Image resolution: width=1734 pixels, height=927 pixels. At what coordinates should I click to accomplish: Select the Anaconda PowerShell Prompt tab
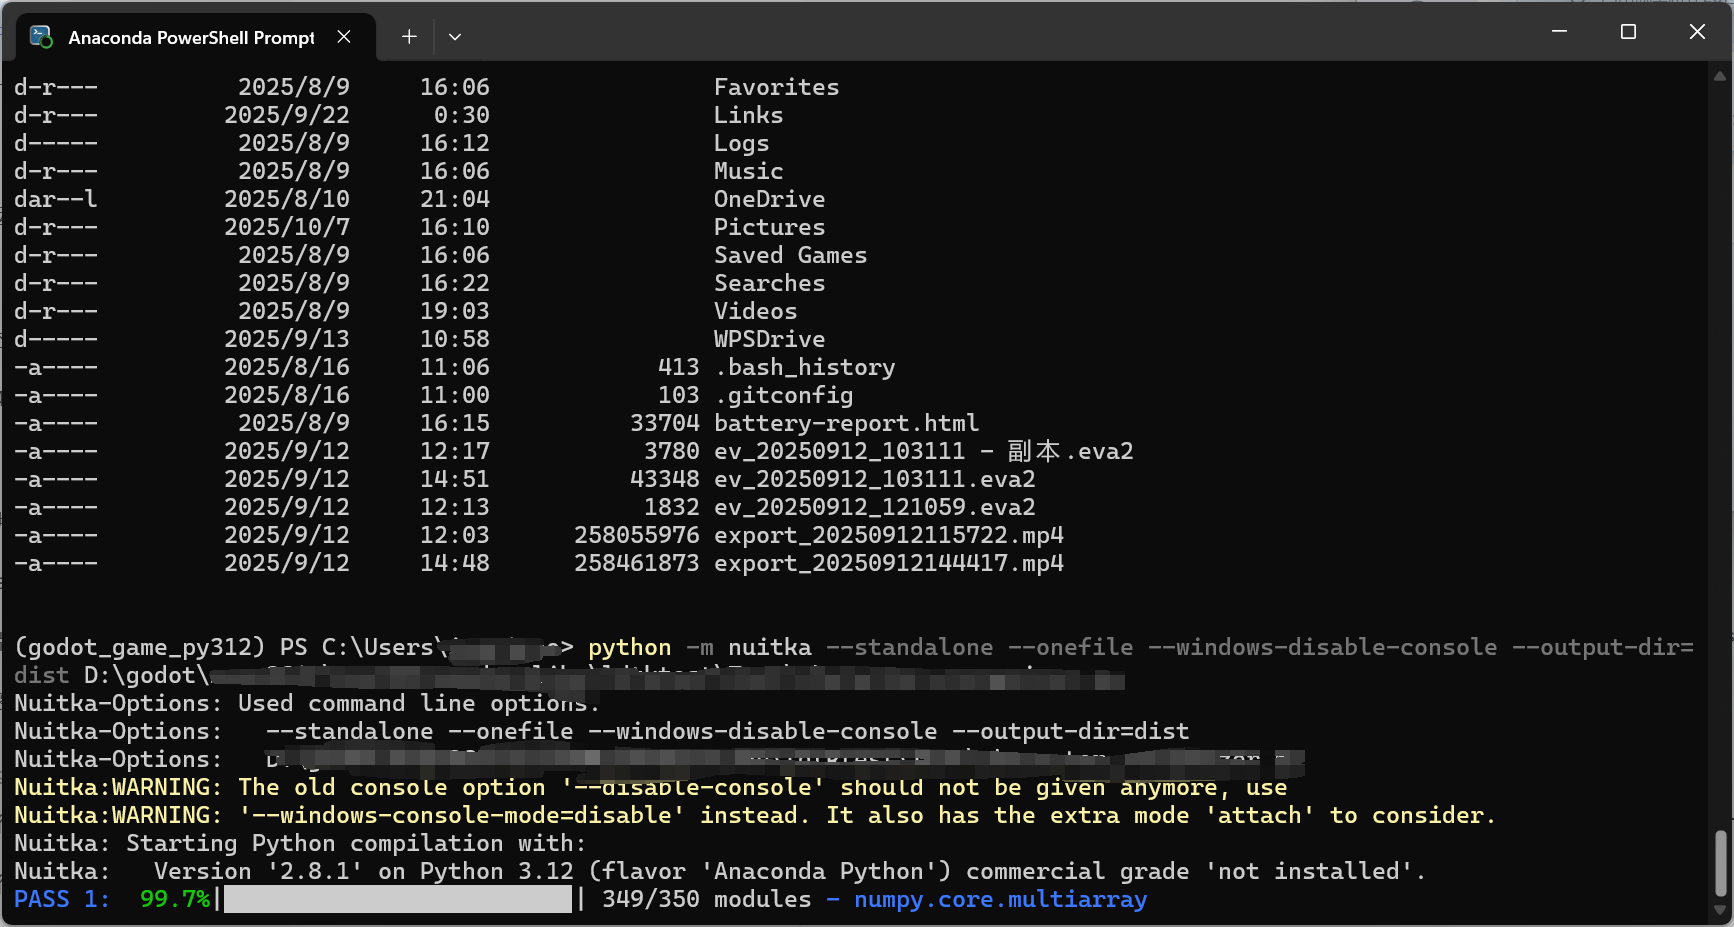pos(196,37)
